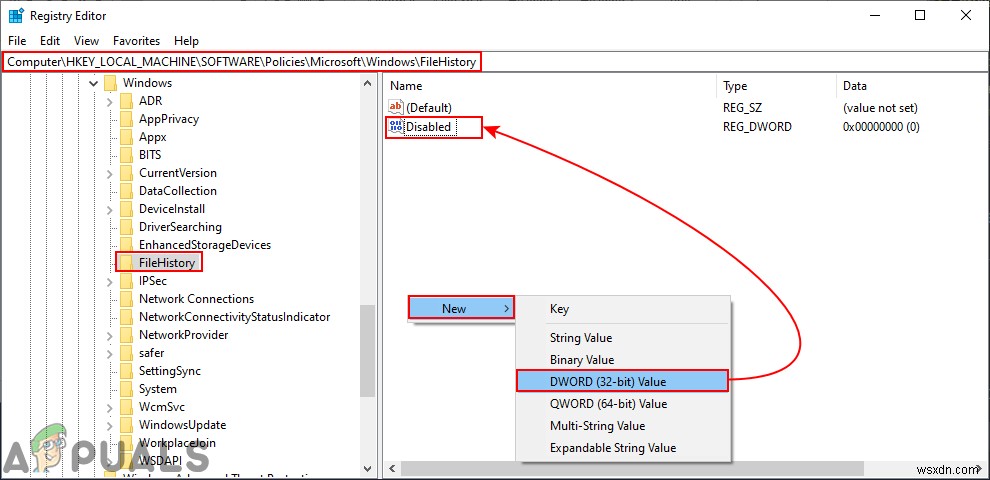
Task: Select the CurrentVersion folder icon
Action: [127, 172]
